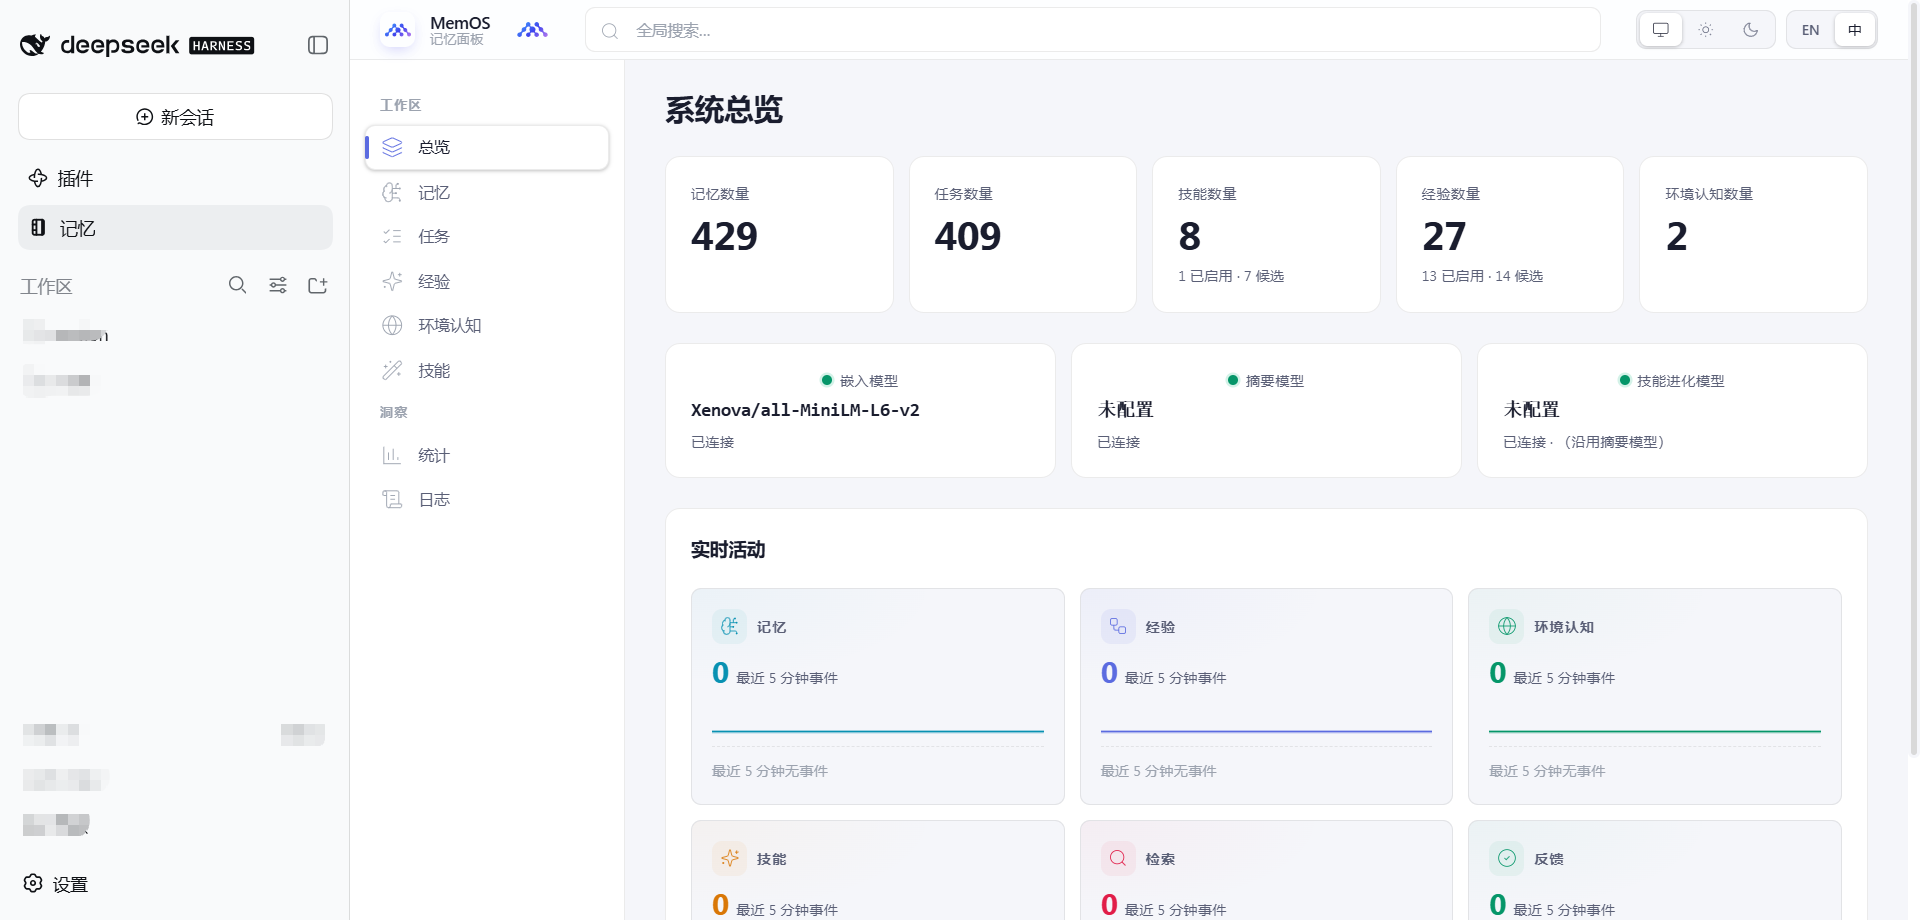Image resolution: width=1920 pixels, height=920 pixels.
Task: Switch to dark theme moon icon
Action: click(x=1750, y=30)
